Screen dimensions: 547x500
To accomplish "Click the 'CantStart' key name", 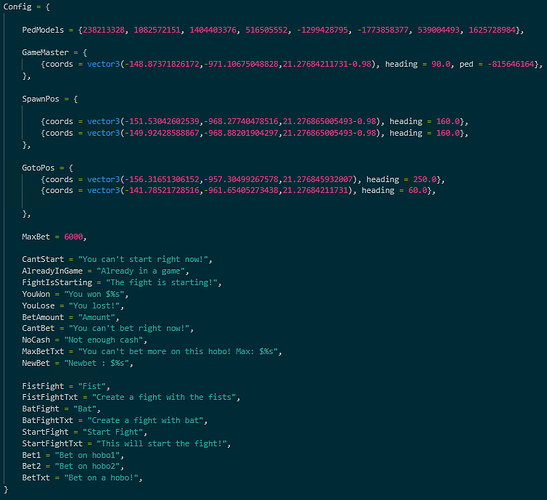I will [43, 259].
